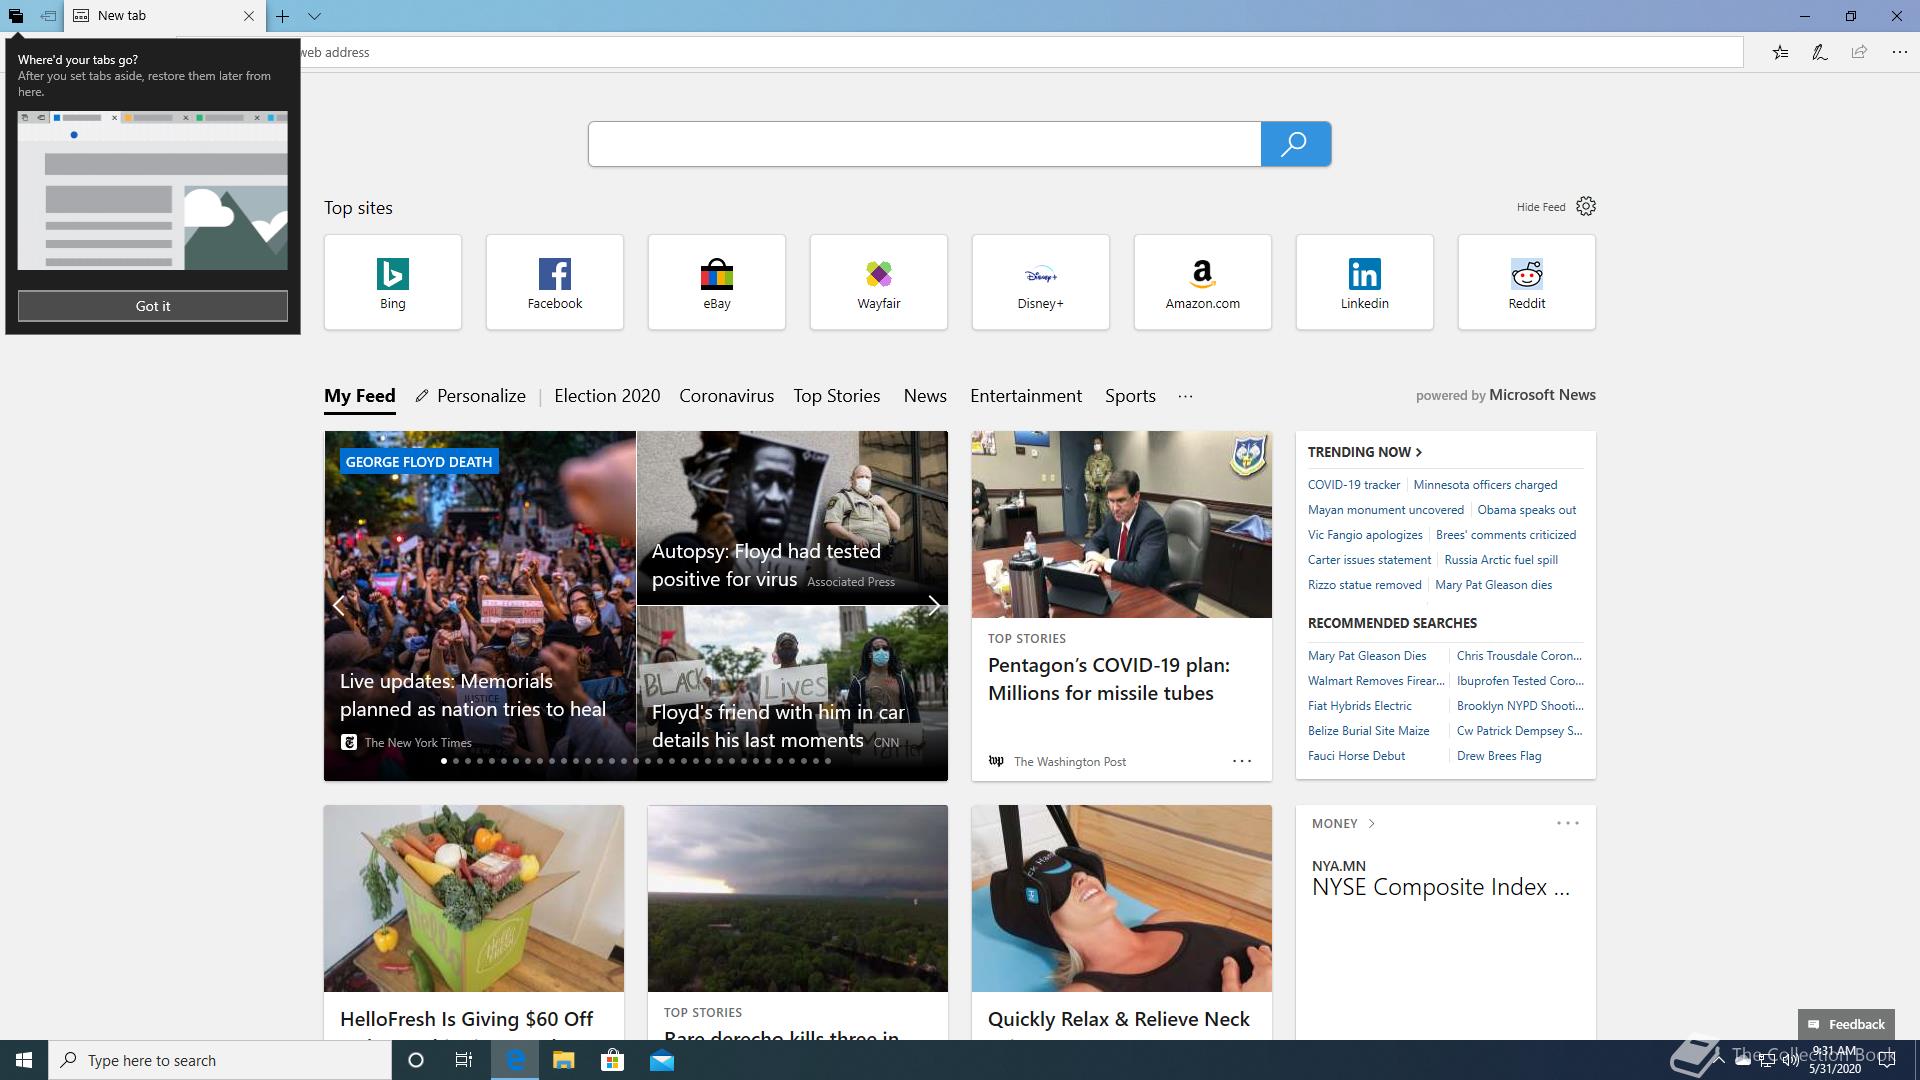Open the Linkedin top site tile
The width and height of the screenshot is (1920, 1080).
point(1365,282)
